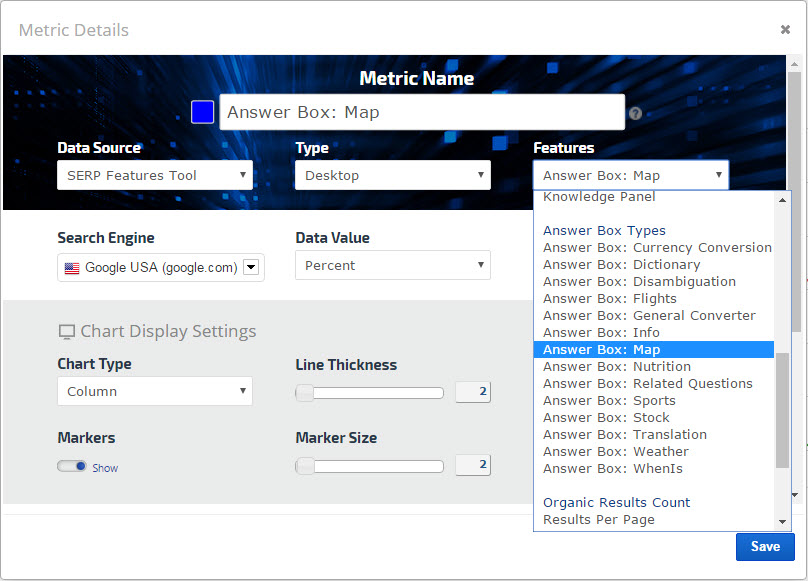Click the Save button
The height and width of the screenshot is (581, 808).
point(765,547)
